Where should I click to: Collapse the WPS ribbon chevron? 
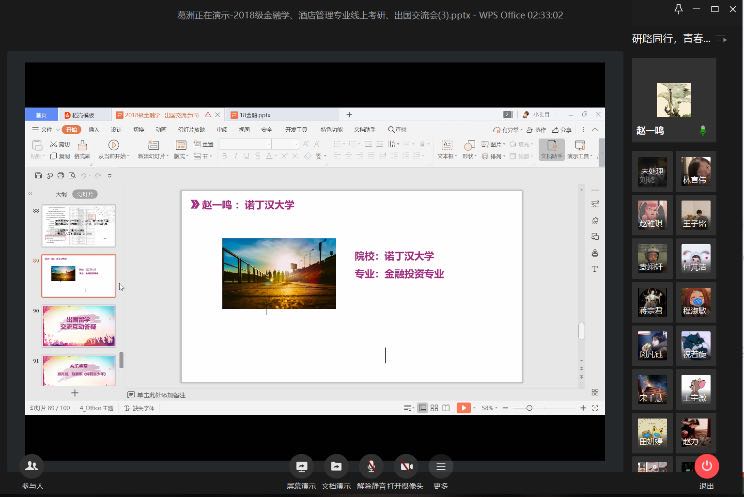pos(595,129)
